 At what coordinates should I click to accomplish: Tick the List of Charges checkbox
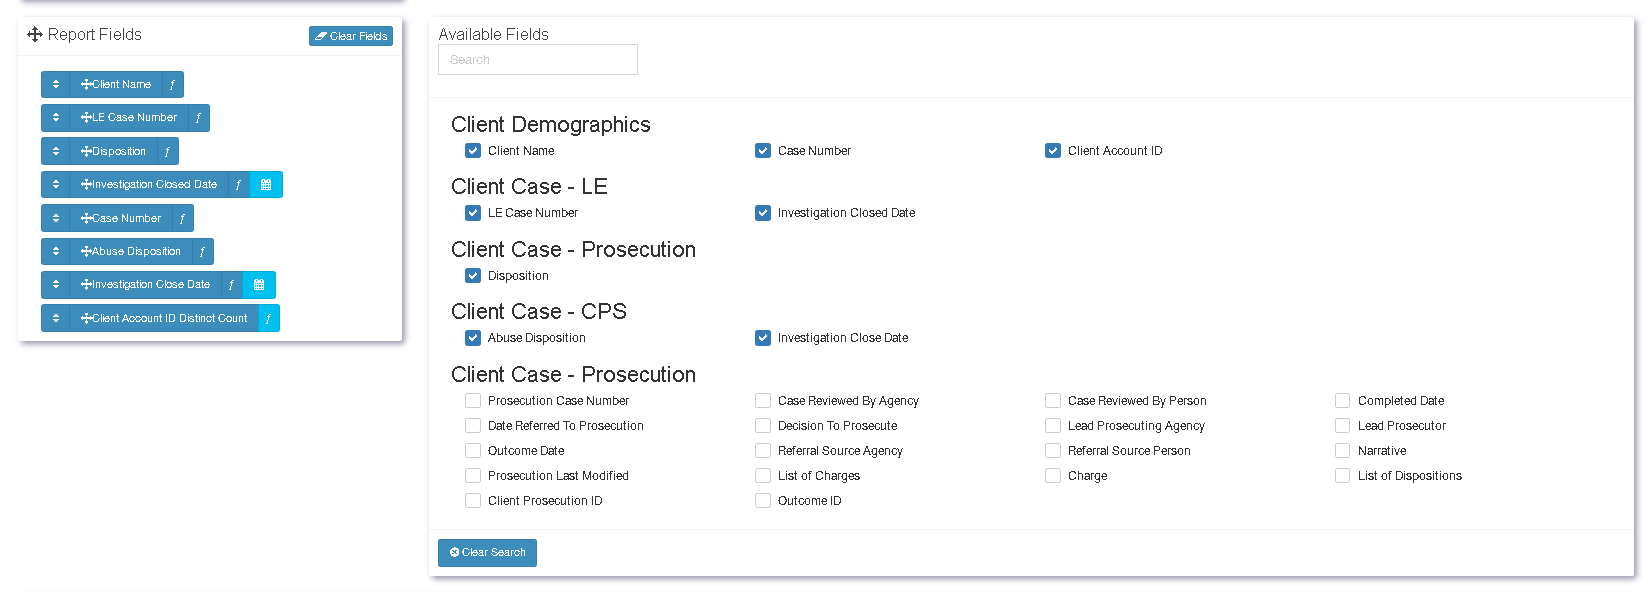[x=763, y=476]
